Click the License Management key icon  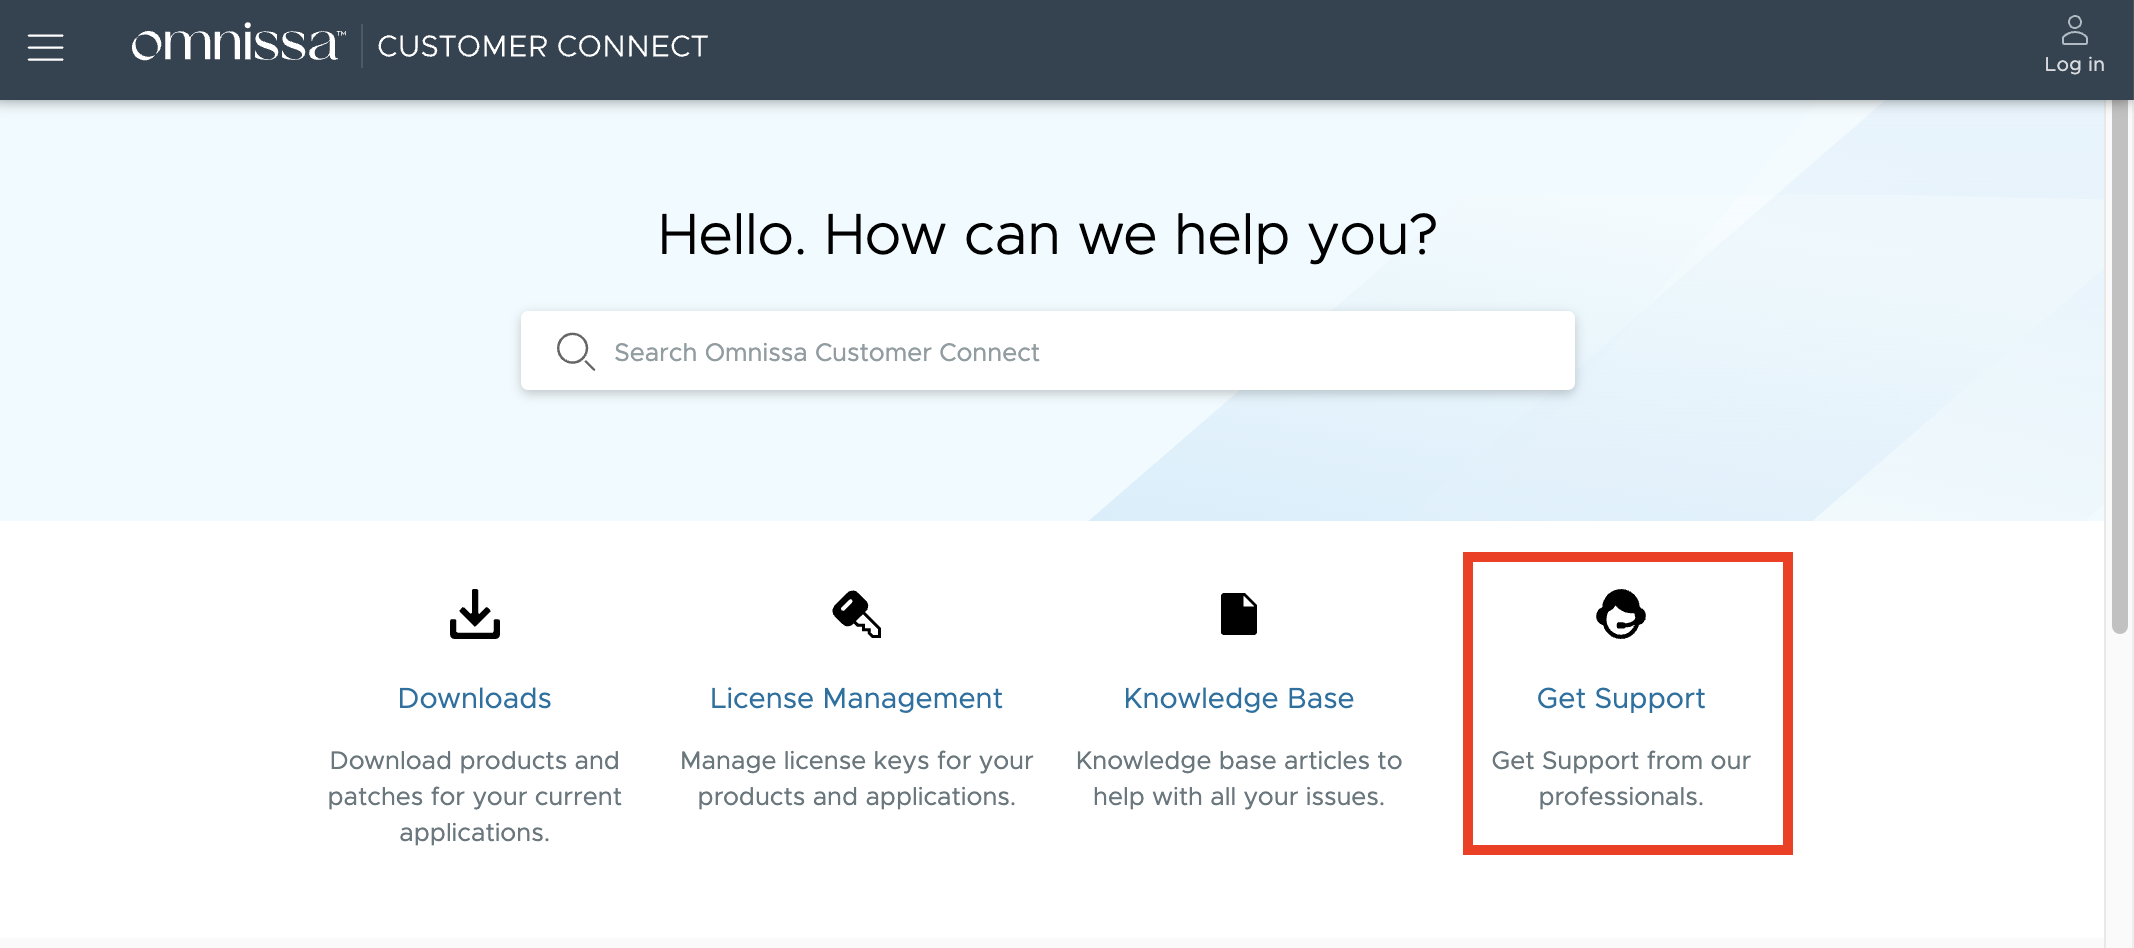(856, 614)
